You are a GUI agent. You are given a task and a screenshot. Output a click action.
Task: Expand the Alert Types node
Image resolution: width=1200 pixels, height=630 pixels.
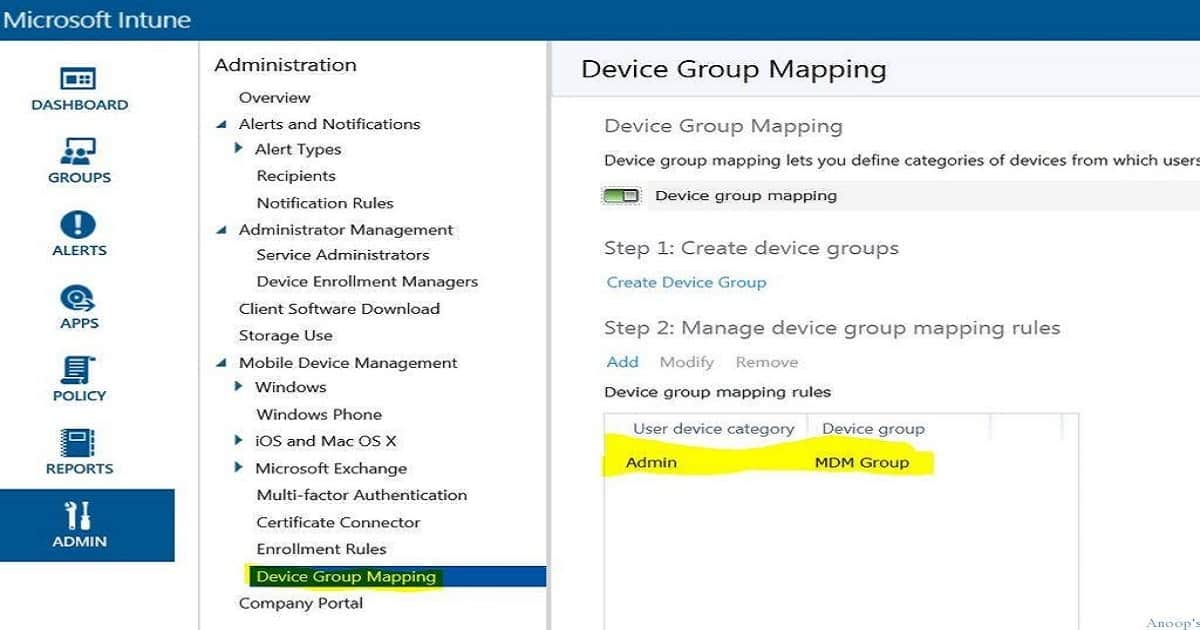(239, 148)
